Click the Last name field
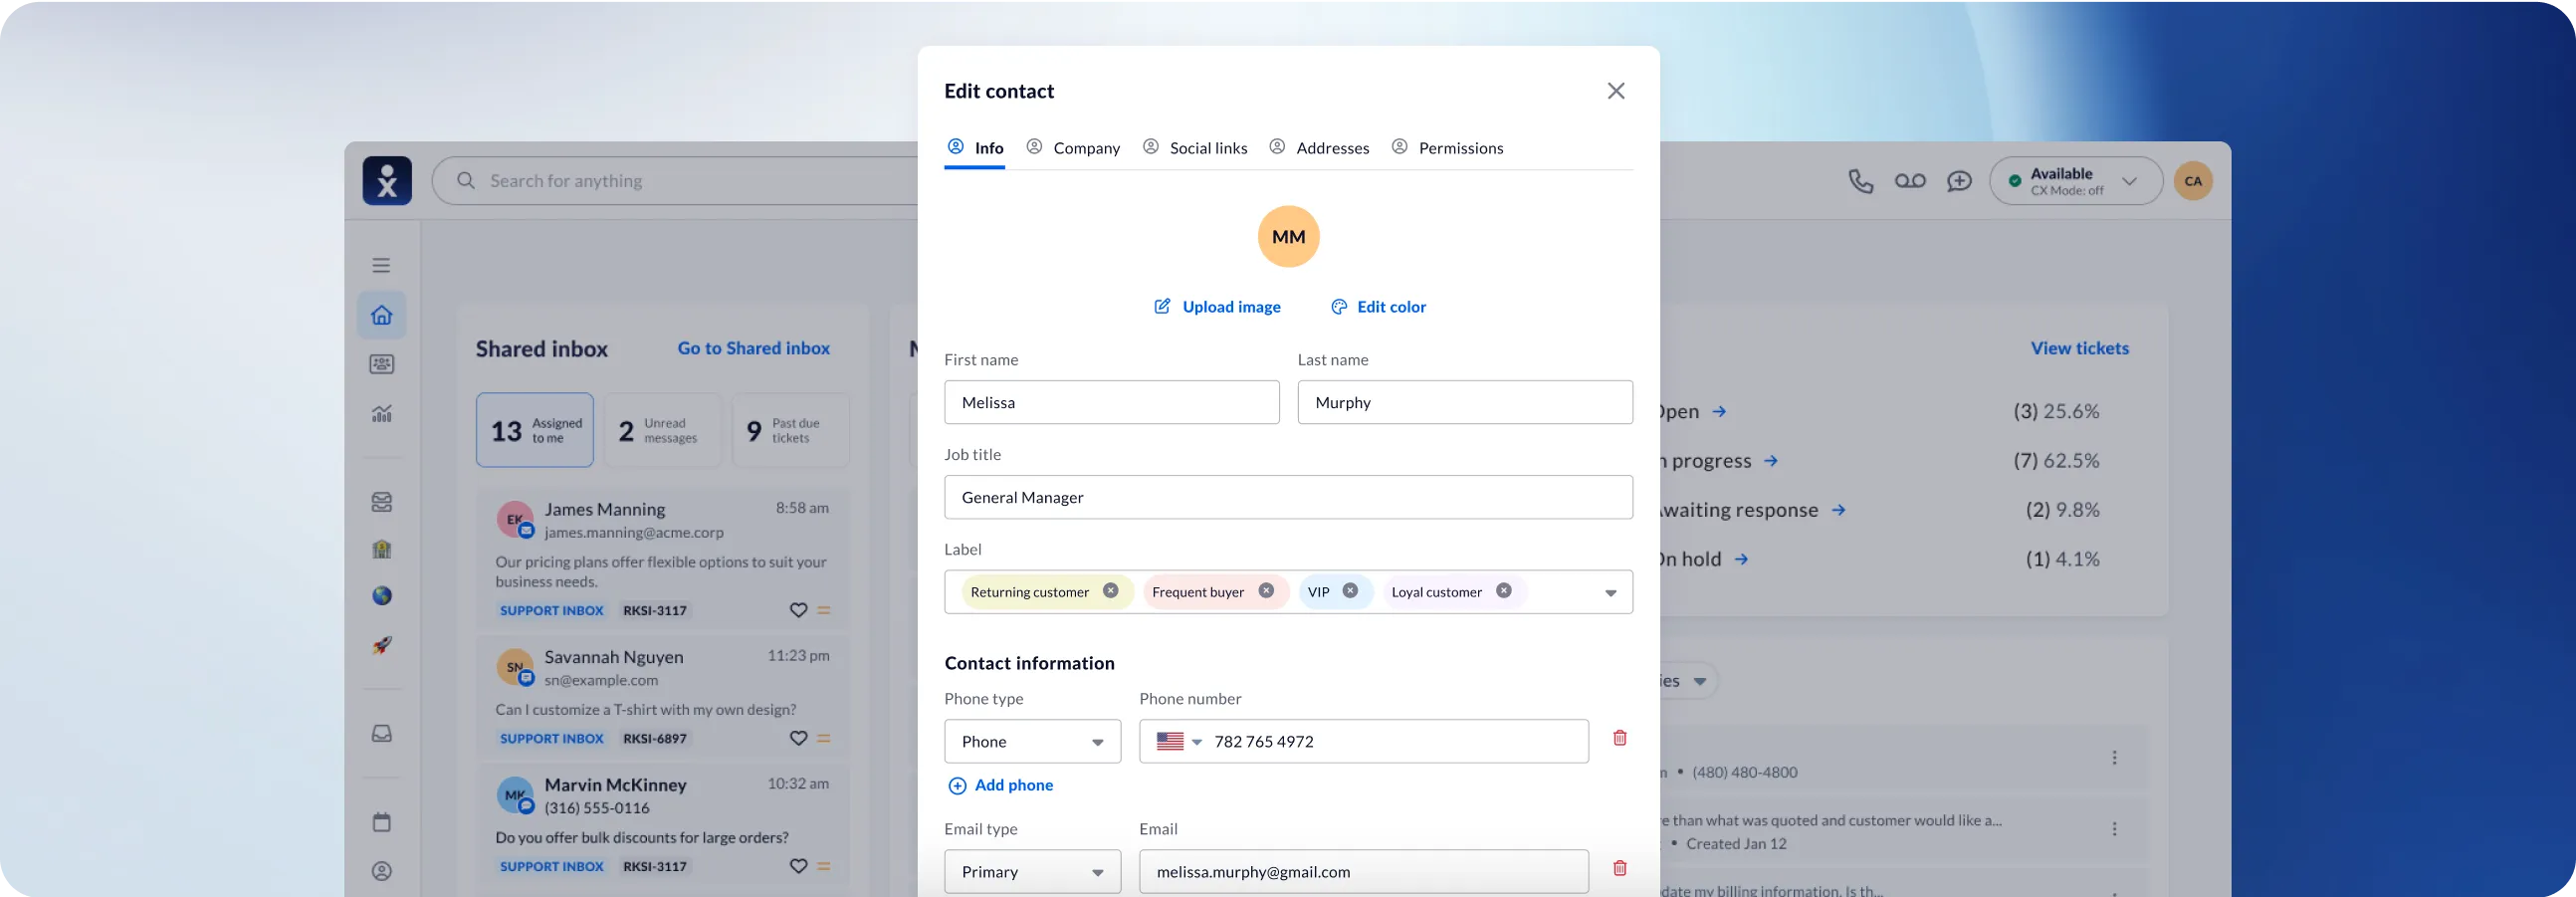The width and height of the screenshot is (2576, 897). [1465, 402]
